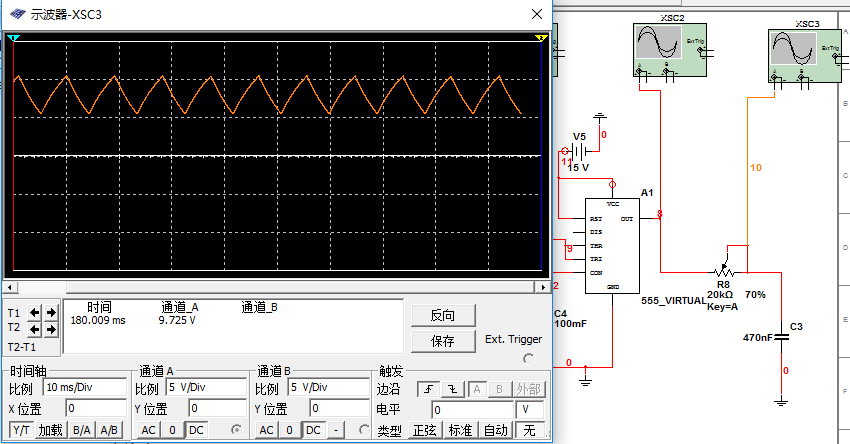Viewport: 850px width, 444px height.
Task: Choose trigger source A button
Action: (x=476, y=389)
